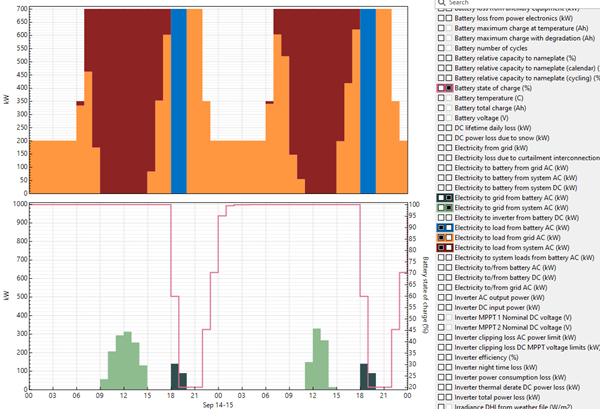This screenshot has height=409, width=600.
Task: Check first box for Electricity from grid (kW)
Action: click(441, 148)
